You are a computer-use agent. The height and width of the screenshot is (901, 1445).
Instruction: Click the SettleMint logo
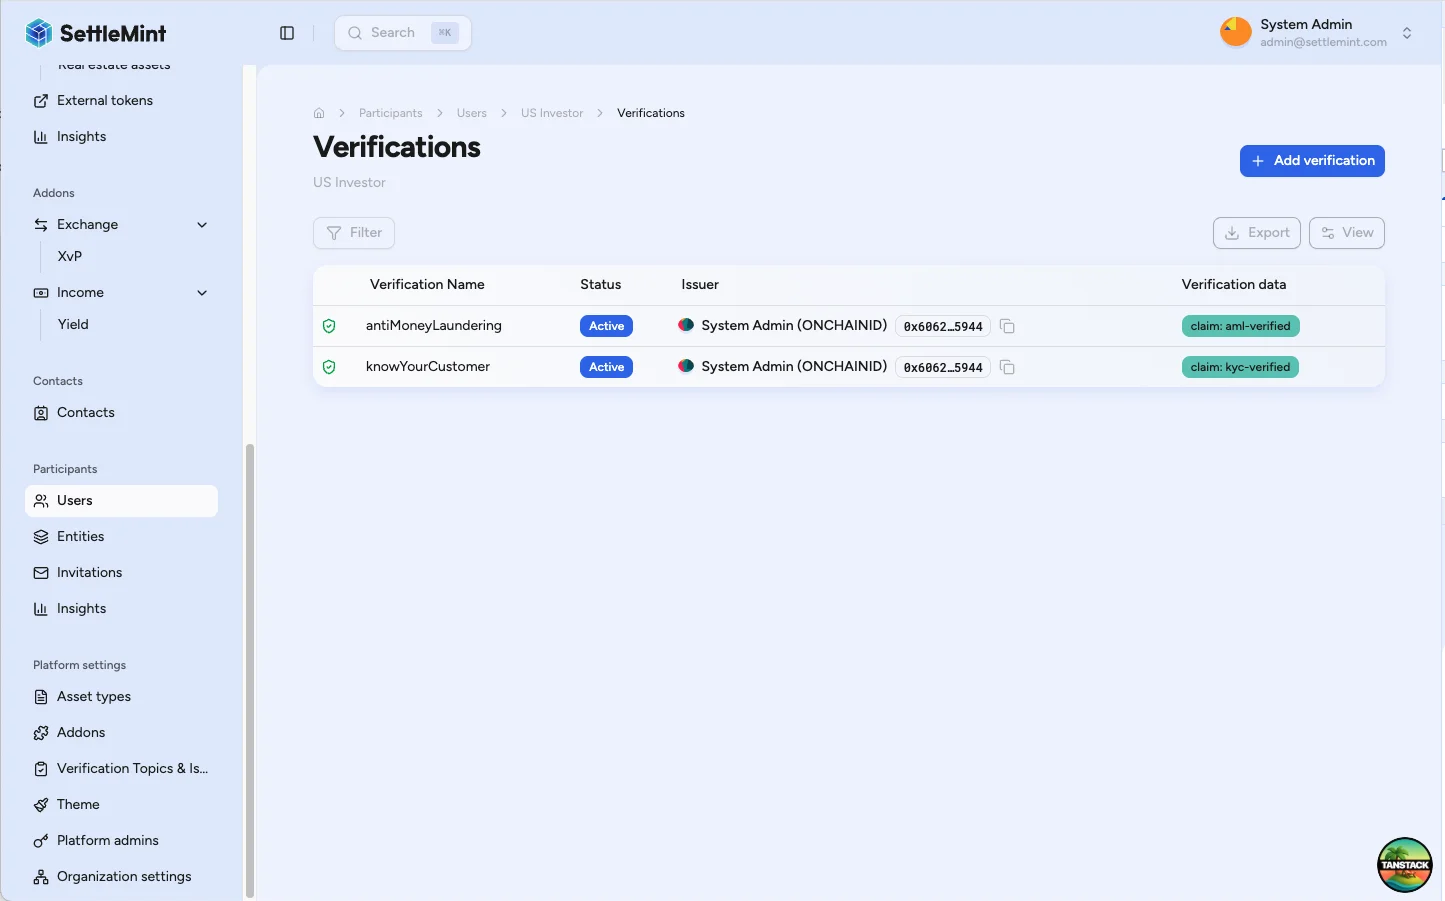tap(96, 33)
